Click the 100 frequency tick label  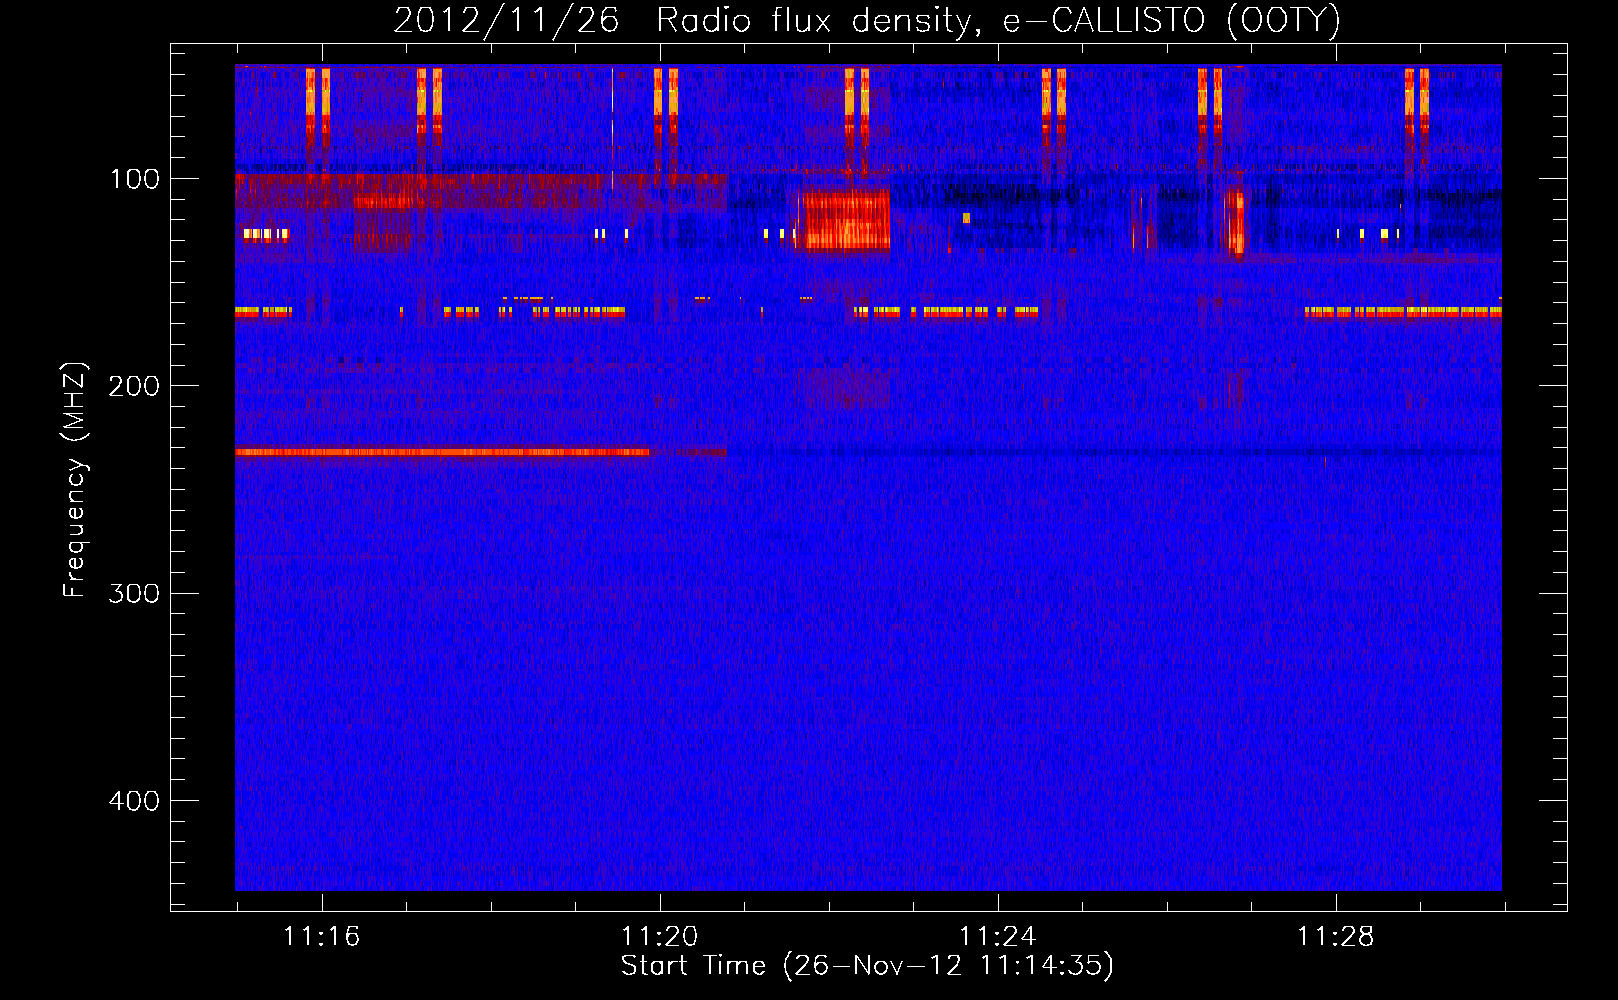tap(135, 179)
